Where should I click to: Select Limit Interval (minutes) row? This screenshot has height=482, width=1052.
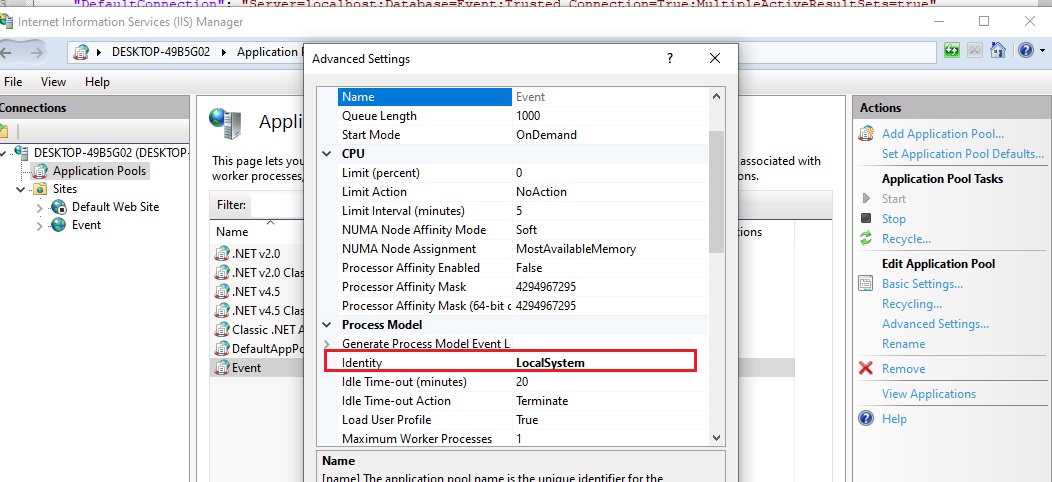point(523,211)
